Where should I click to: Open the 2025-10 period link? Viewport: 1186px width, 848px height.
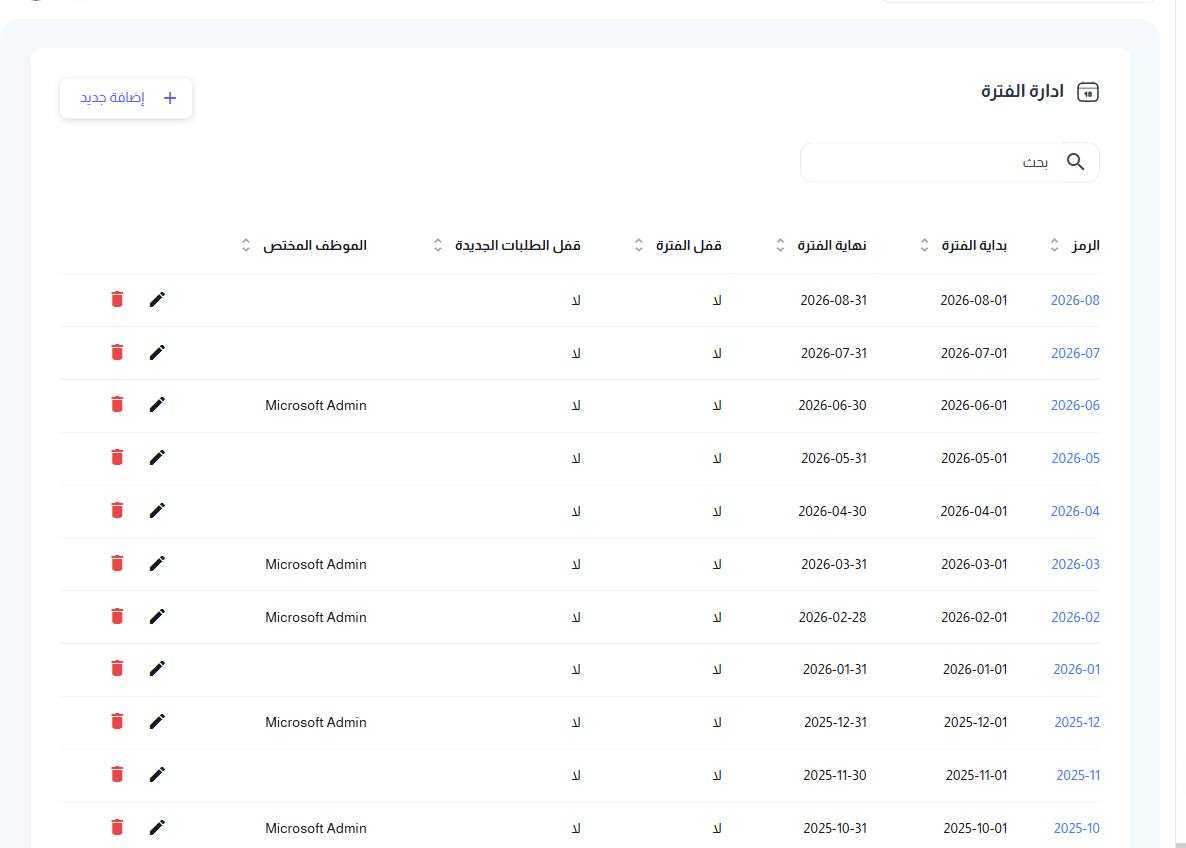(x=1076, y=828)
